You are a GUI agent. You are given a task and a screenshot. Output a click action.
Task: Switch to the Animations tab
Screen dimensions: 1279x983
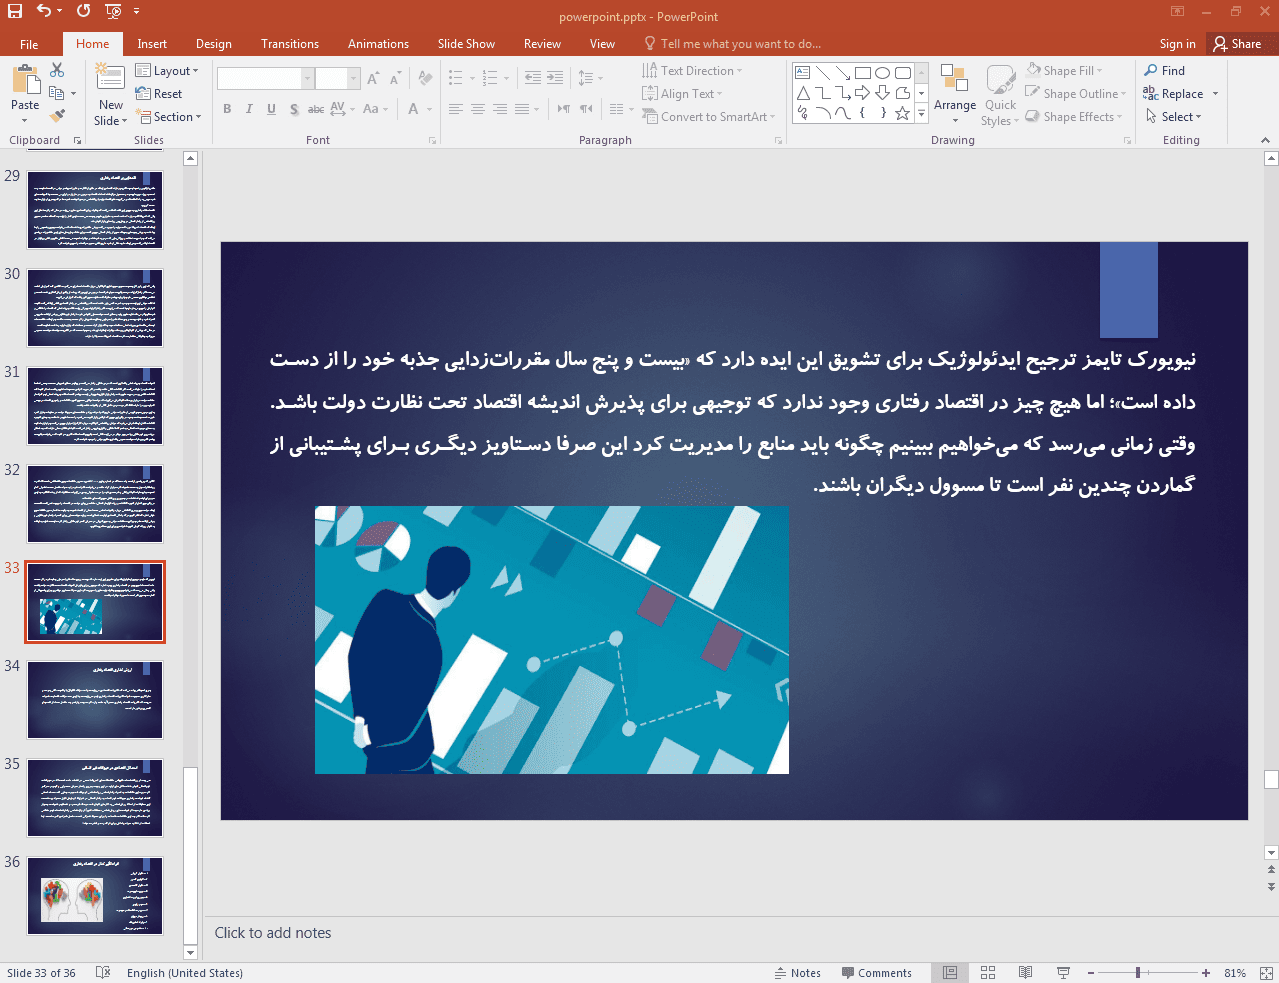[378, 44]
